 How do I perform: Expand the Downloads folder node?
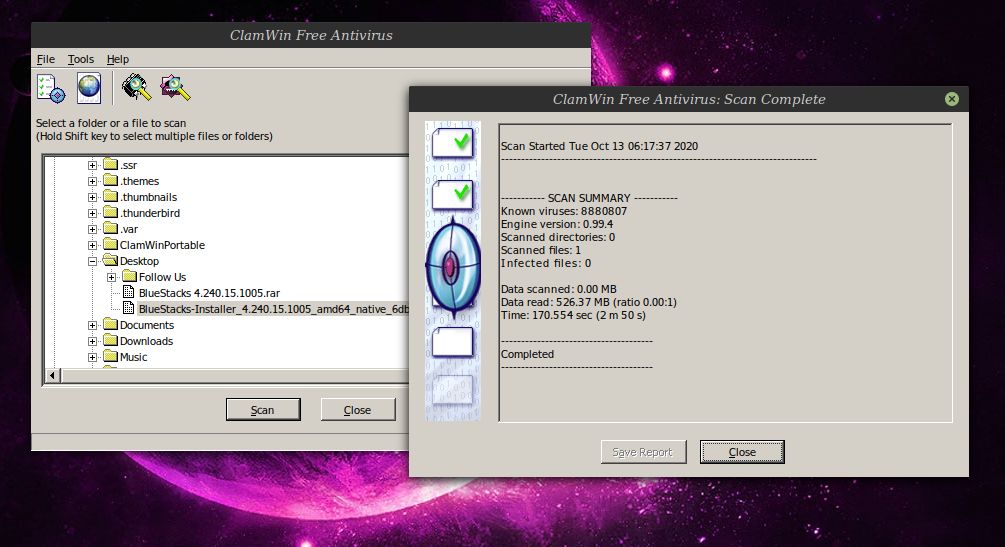92,341
